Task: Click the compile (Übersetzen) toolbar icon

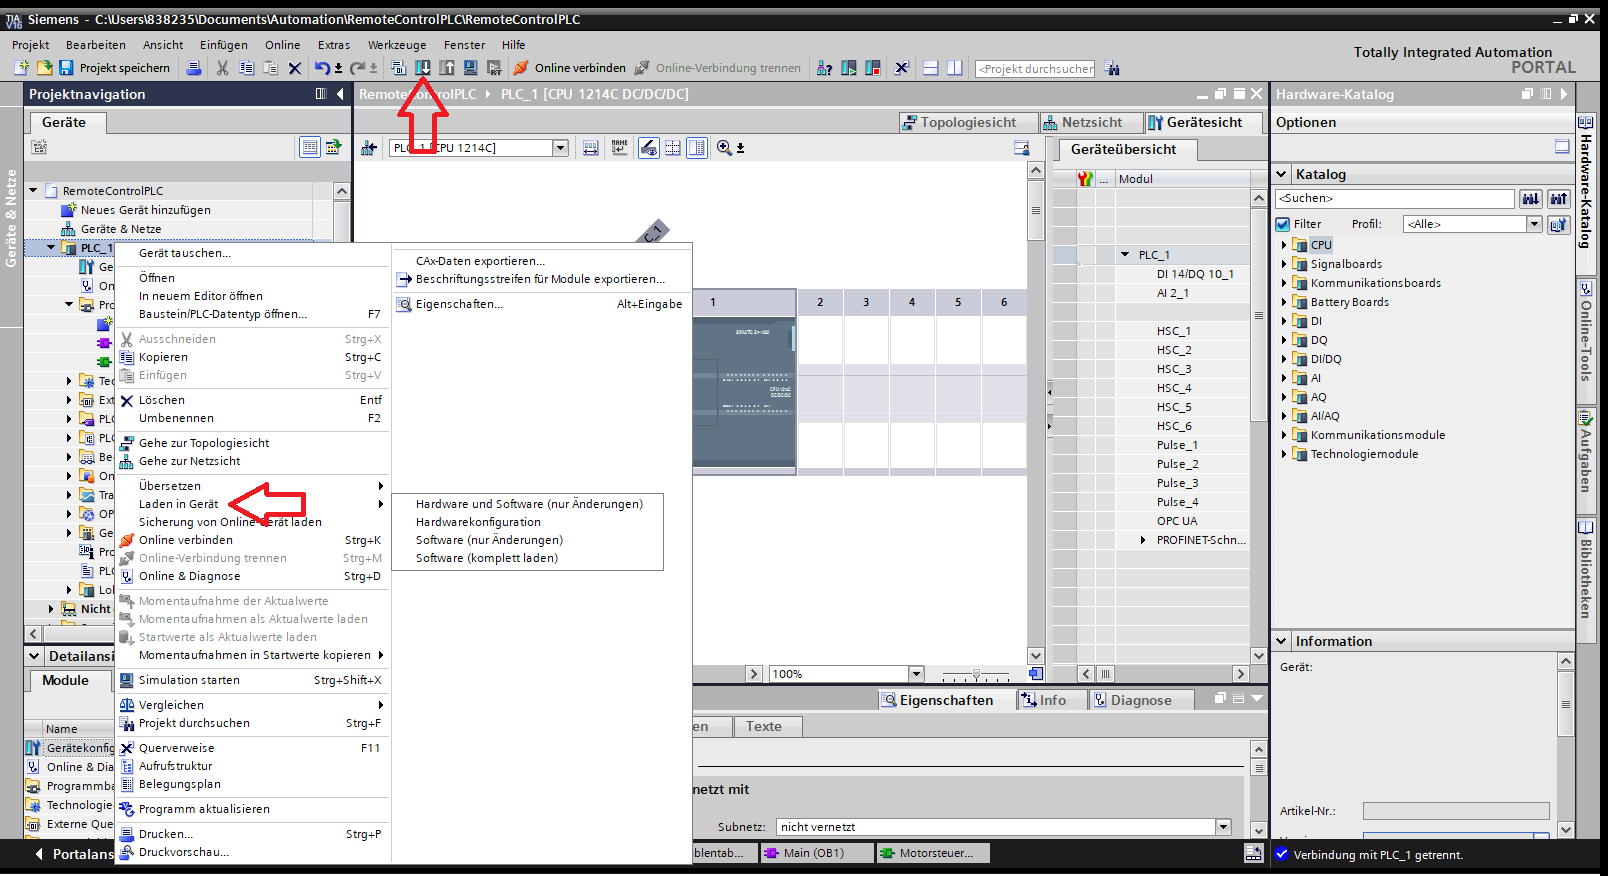Action: pos(398,68)
